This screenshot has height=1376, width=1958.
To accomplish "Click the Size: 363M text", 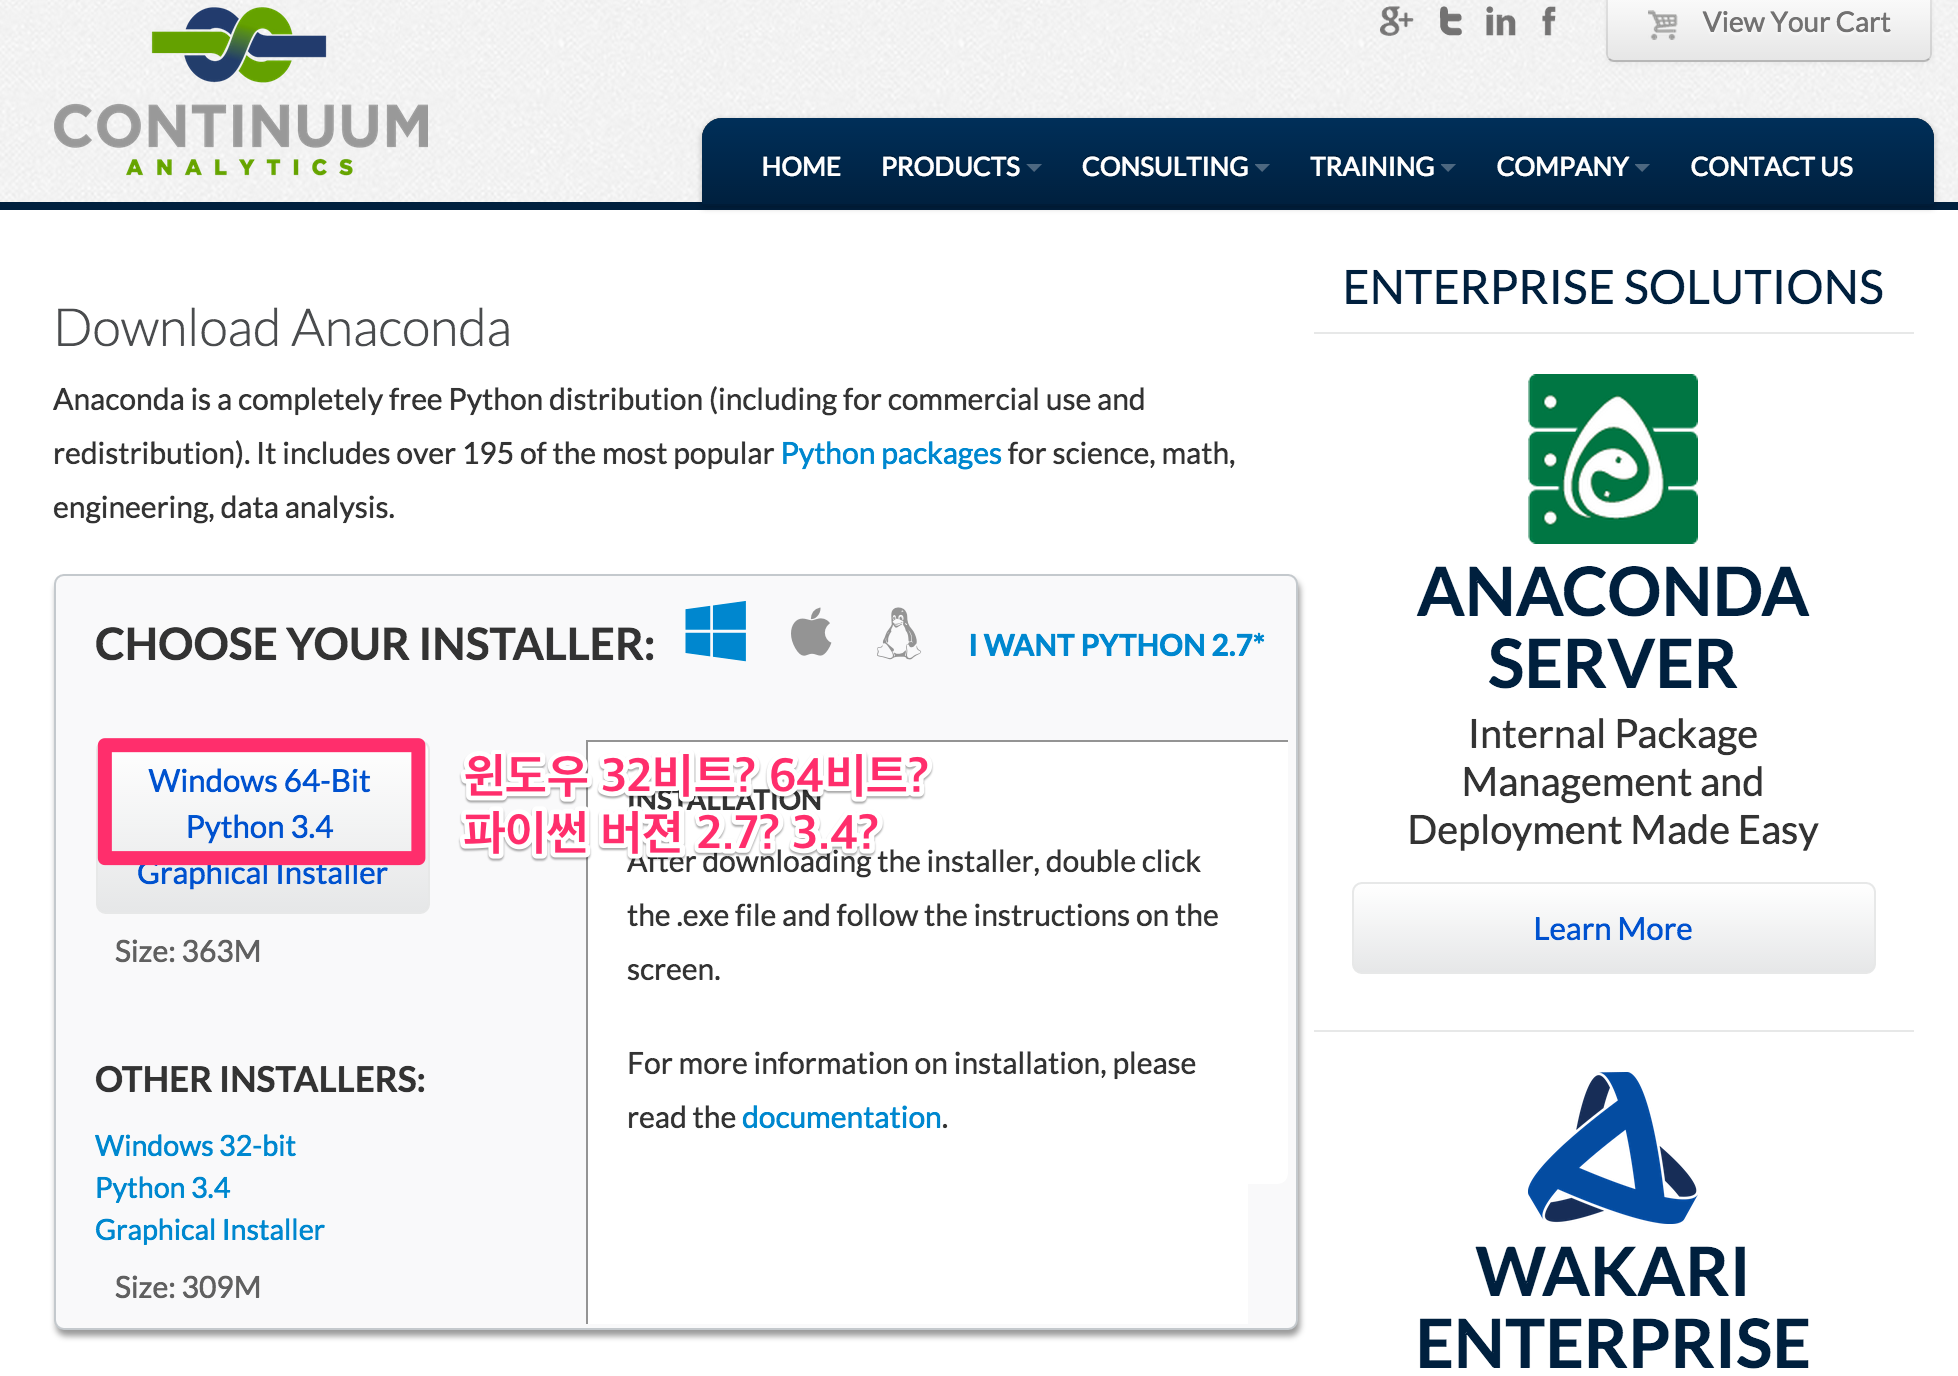I will tap(187, 951).
